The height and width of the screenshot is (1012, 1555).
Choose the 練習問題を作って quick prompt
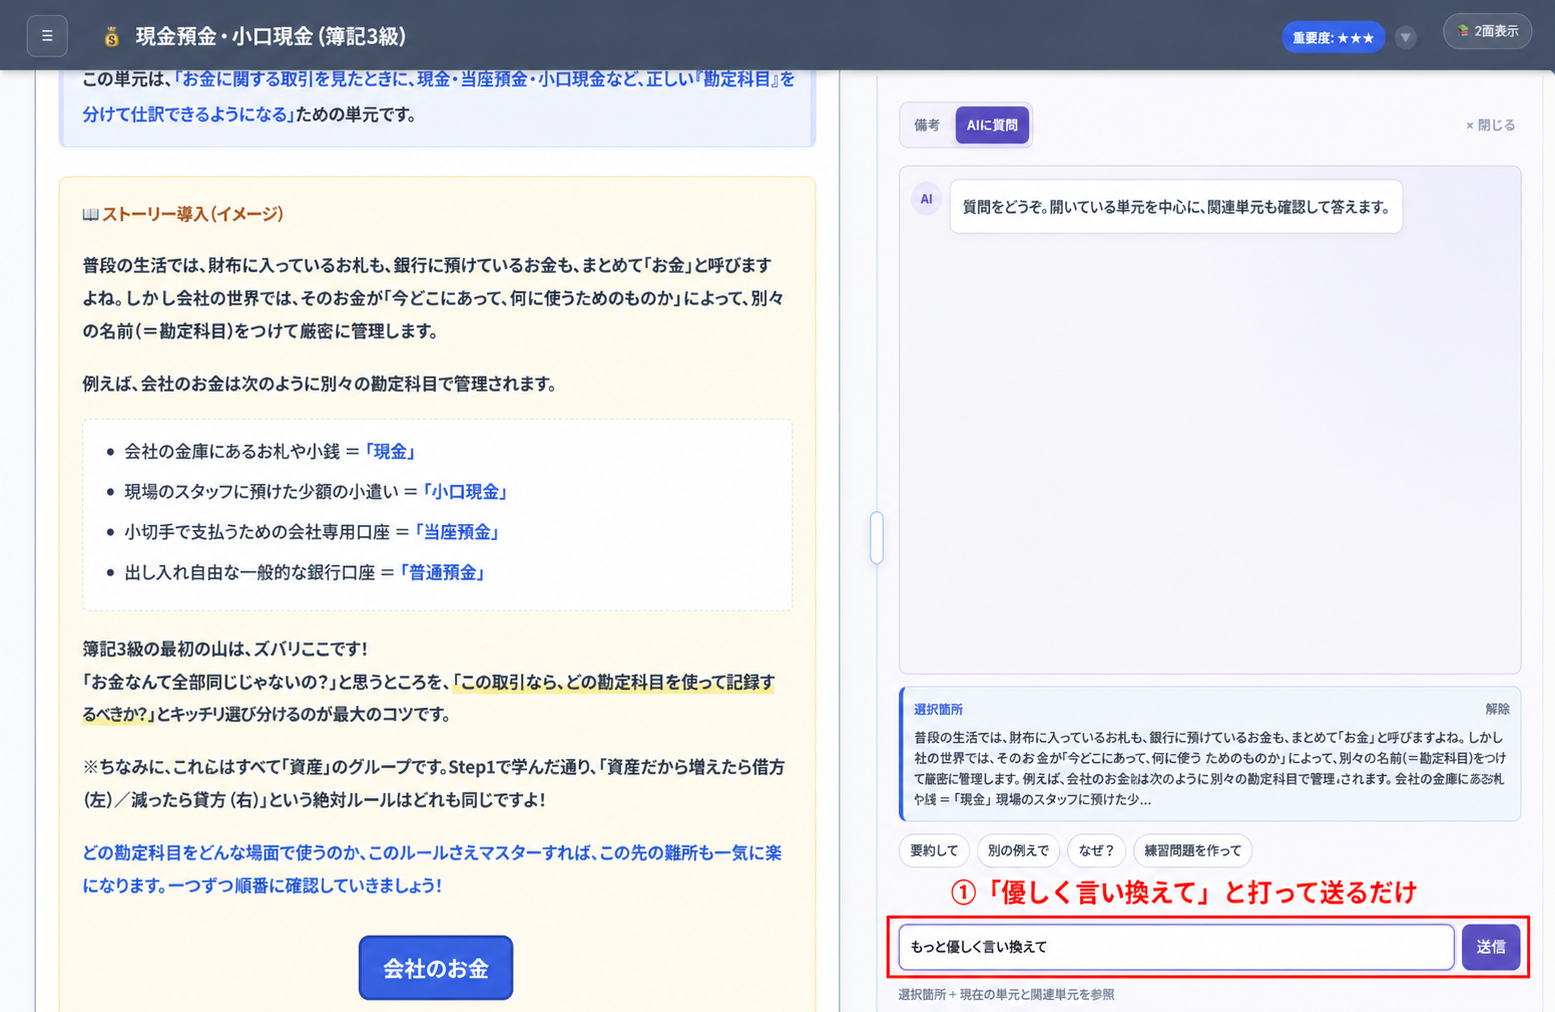(1192, 851)
